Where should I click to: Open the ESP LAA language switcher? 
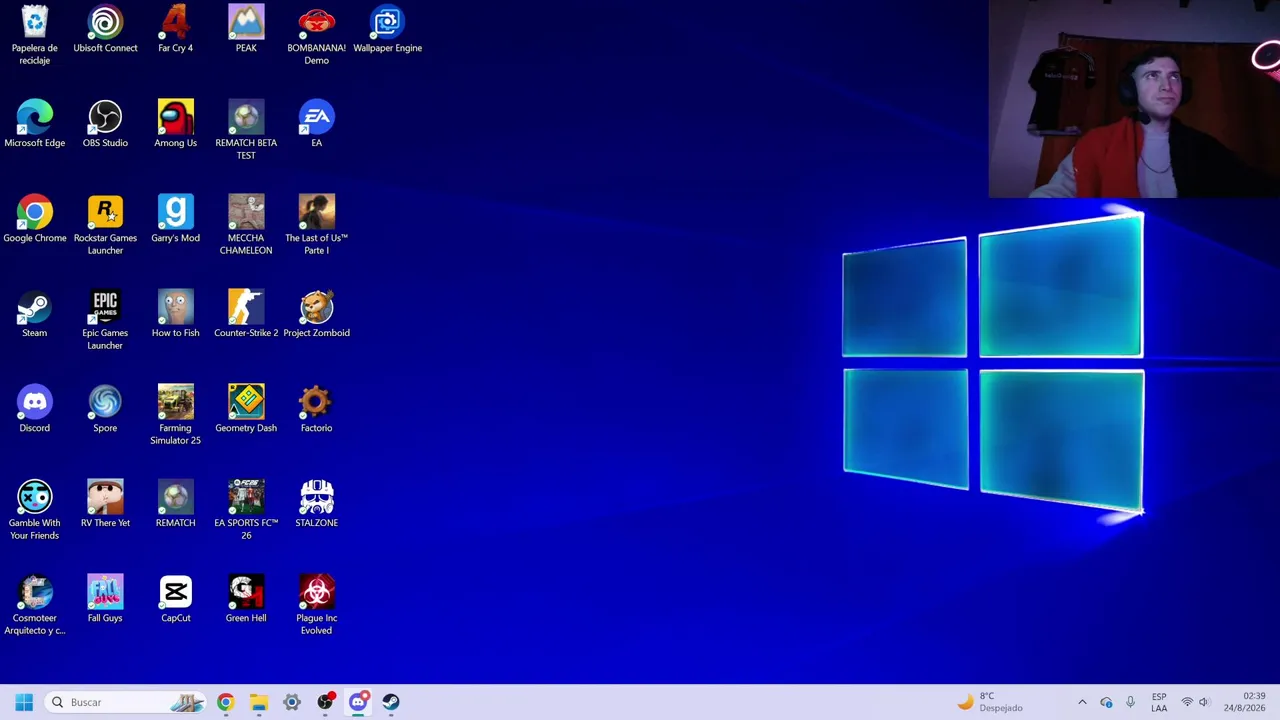[1159, 702]
